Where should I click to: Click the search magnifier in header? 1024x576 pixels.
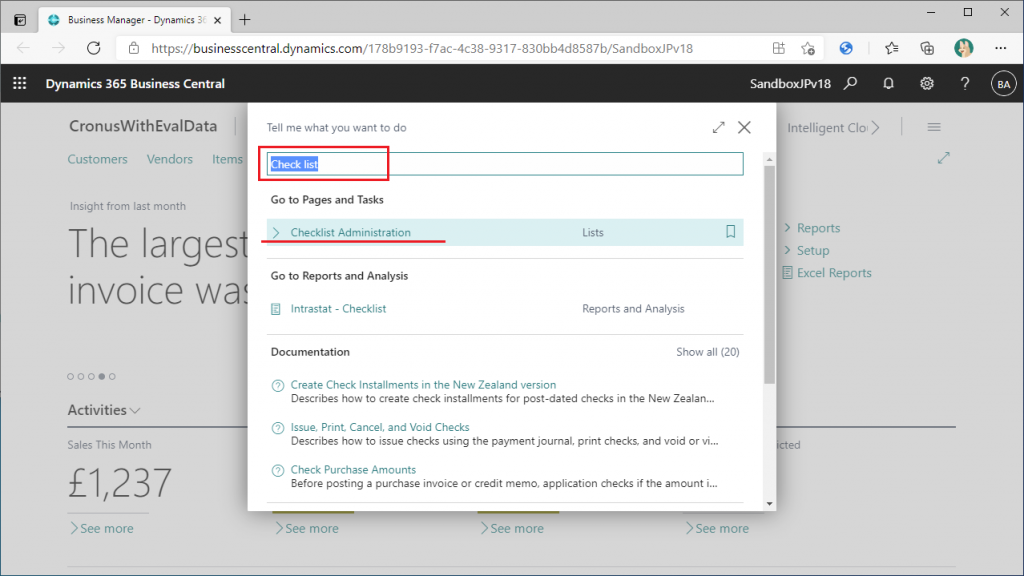click(x=850, y=84)
